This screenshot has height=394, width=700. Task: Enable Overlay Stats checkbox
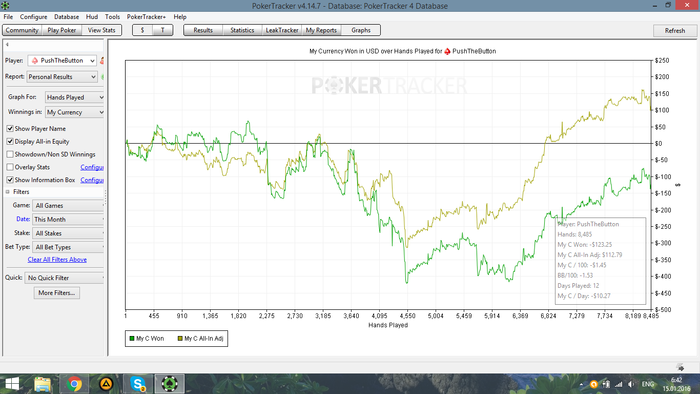10,167
